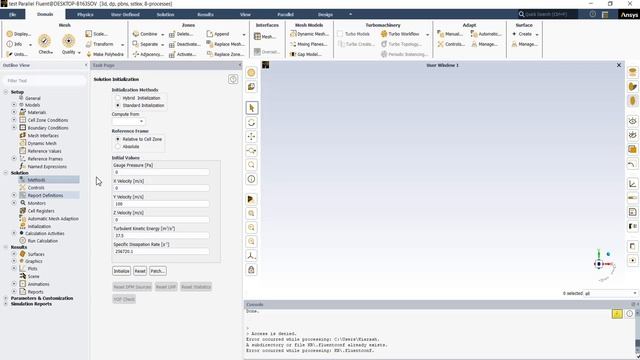Screen dimensions: 640x360
Task: Expand the Monitors tree node
Action: tap(14, 203)
